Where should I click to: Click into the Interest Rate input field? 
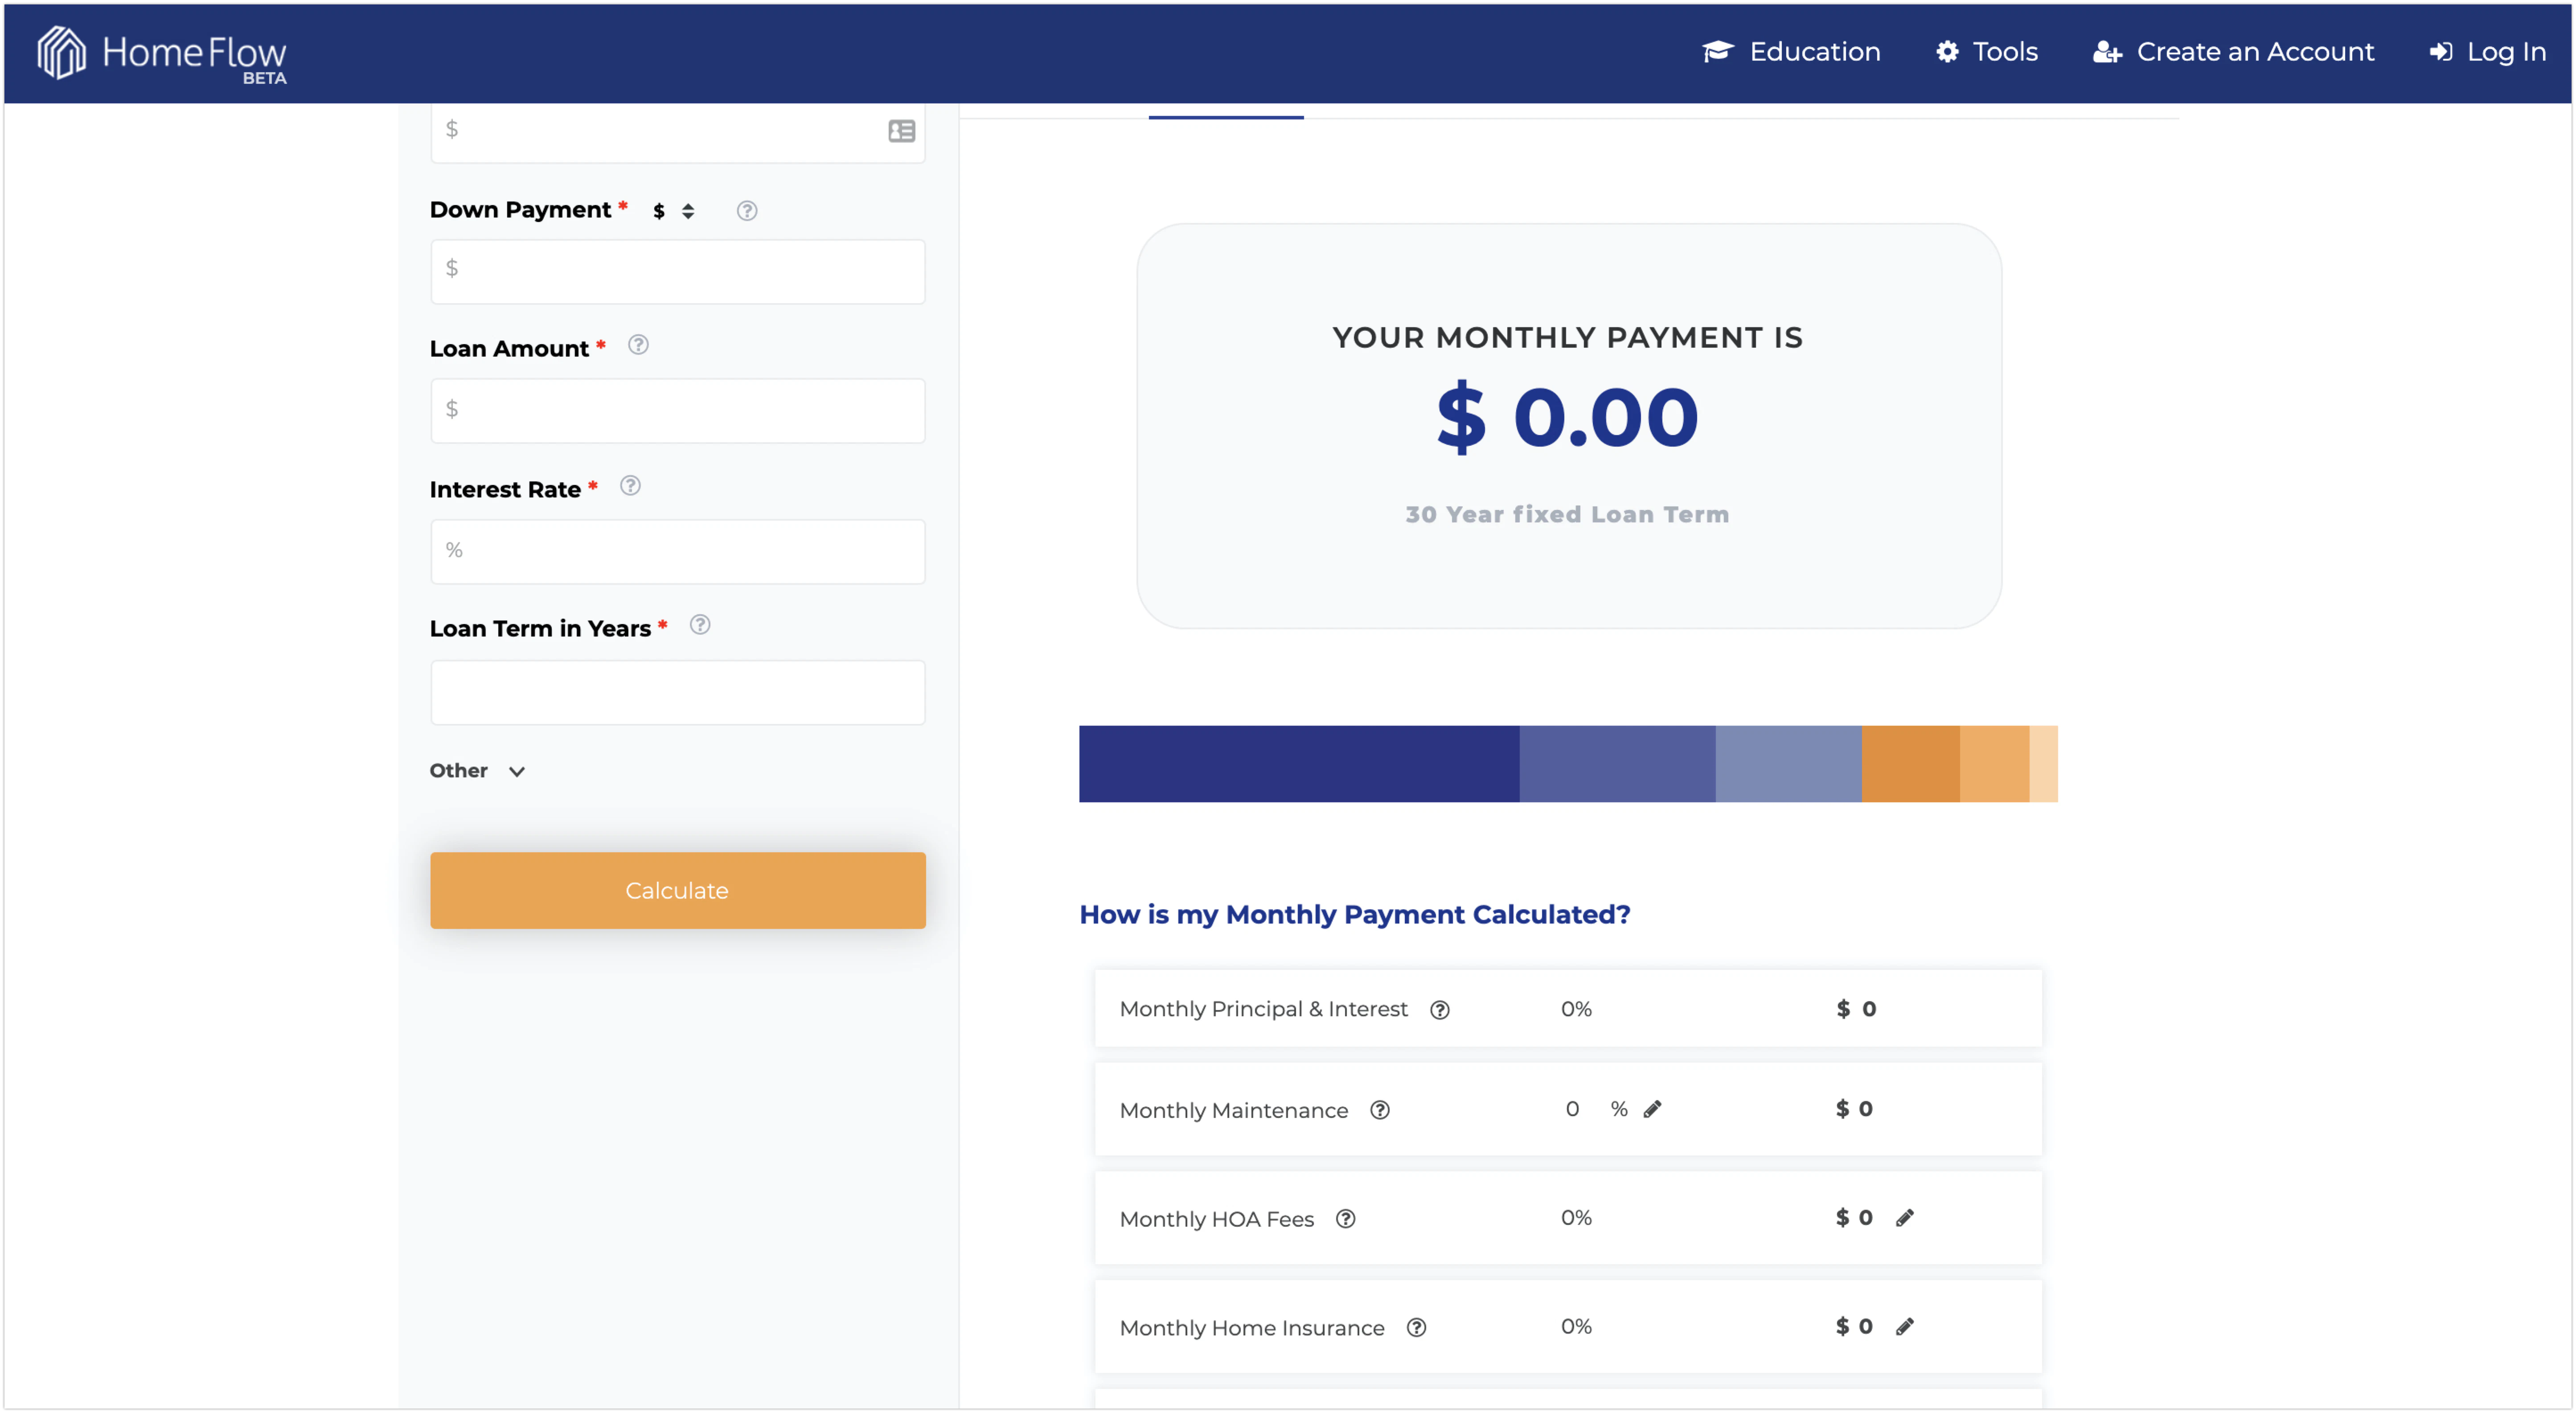(x=678, y=551)
